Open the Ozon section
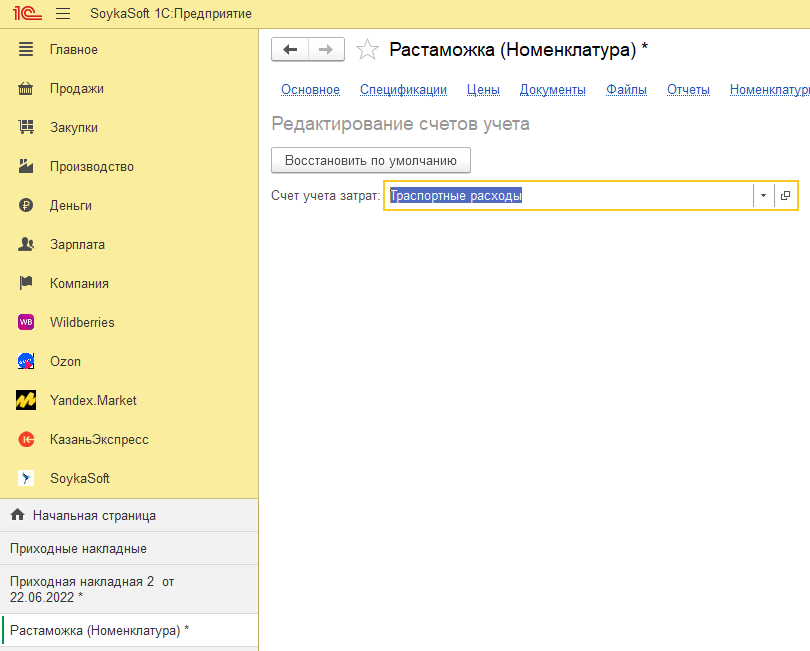The image size is (810, 651). (65, 361)
